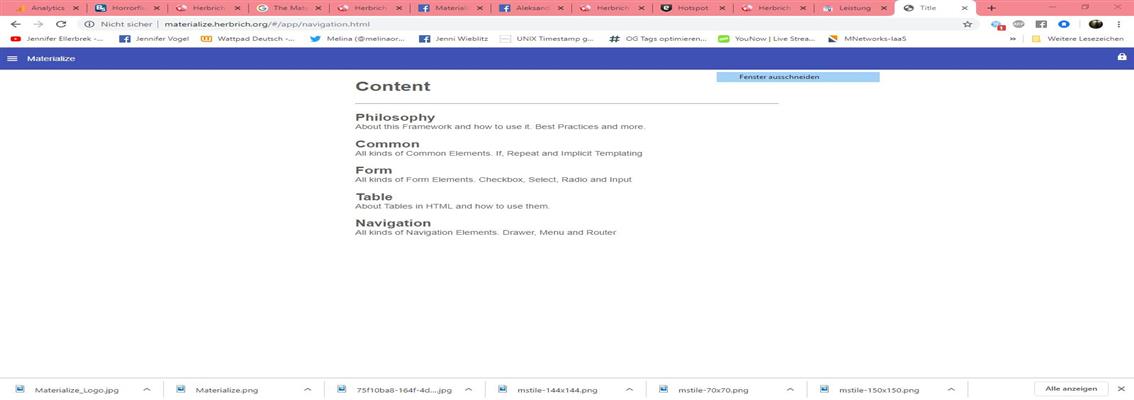Image resolution: width=1134 pixels, height=400 pixels.
Task: Open the Navigation section
Action: (393, 223)
